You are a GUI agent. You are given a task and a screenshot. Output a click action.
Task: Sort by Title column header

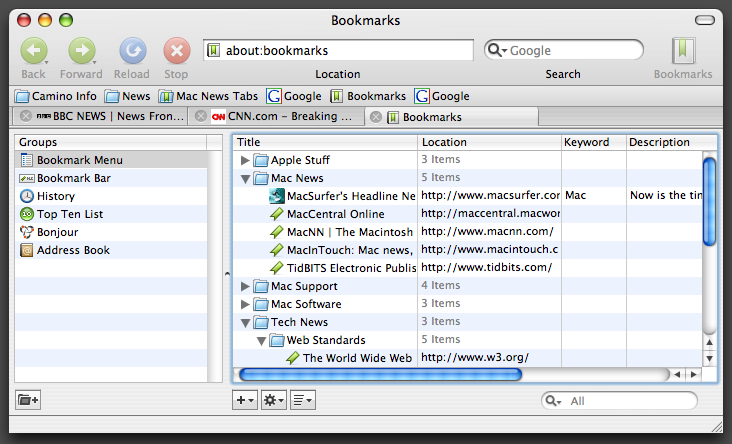click(325, 142)
